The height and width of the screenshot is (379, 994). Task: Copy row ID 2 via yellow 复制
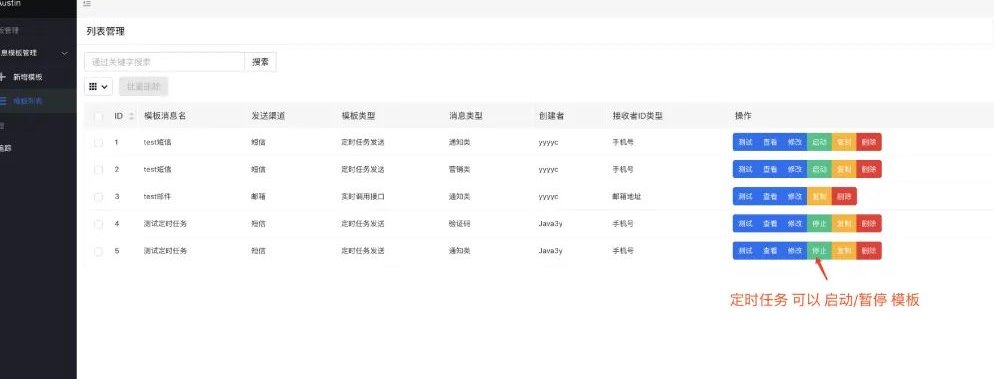(844, 169)
